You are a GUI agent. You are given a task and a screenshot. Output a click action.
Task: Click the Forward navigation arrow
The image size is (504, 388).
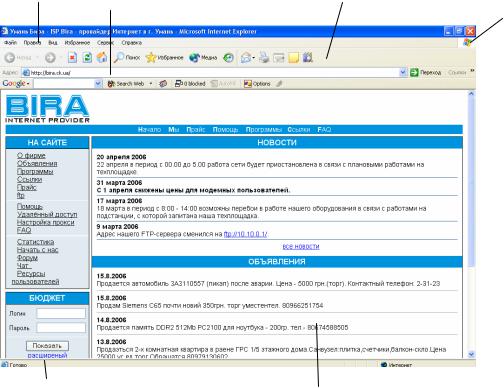coord(50,58)
